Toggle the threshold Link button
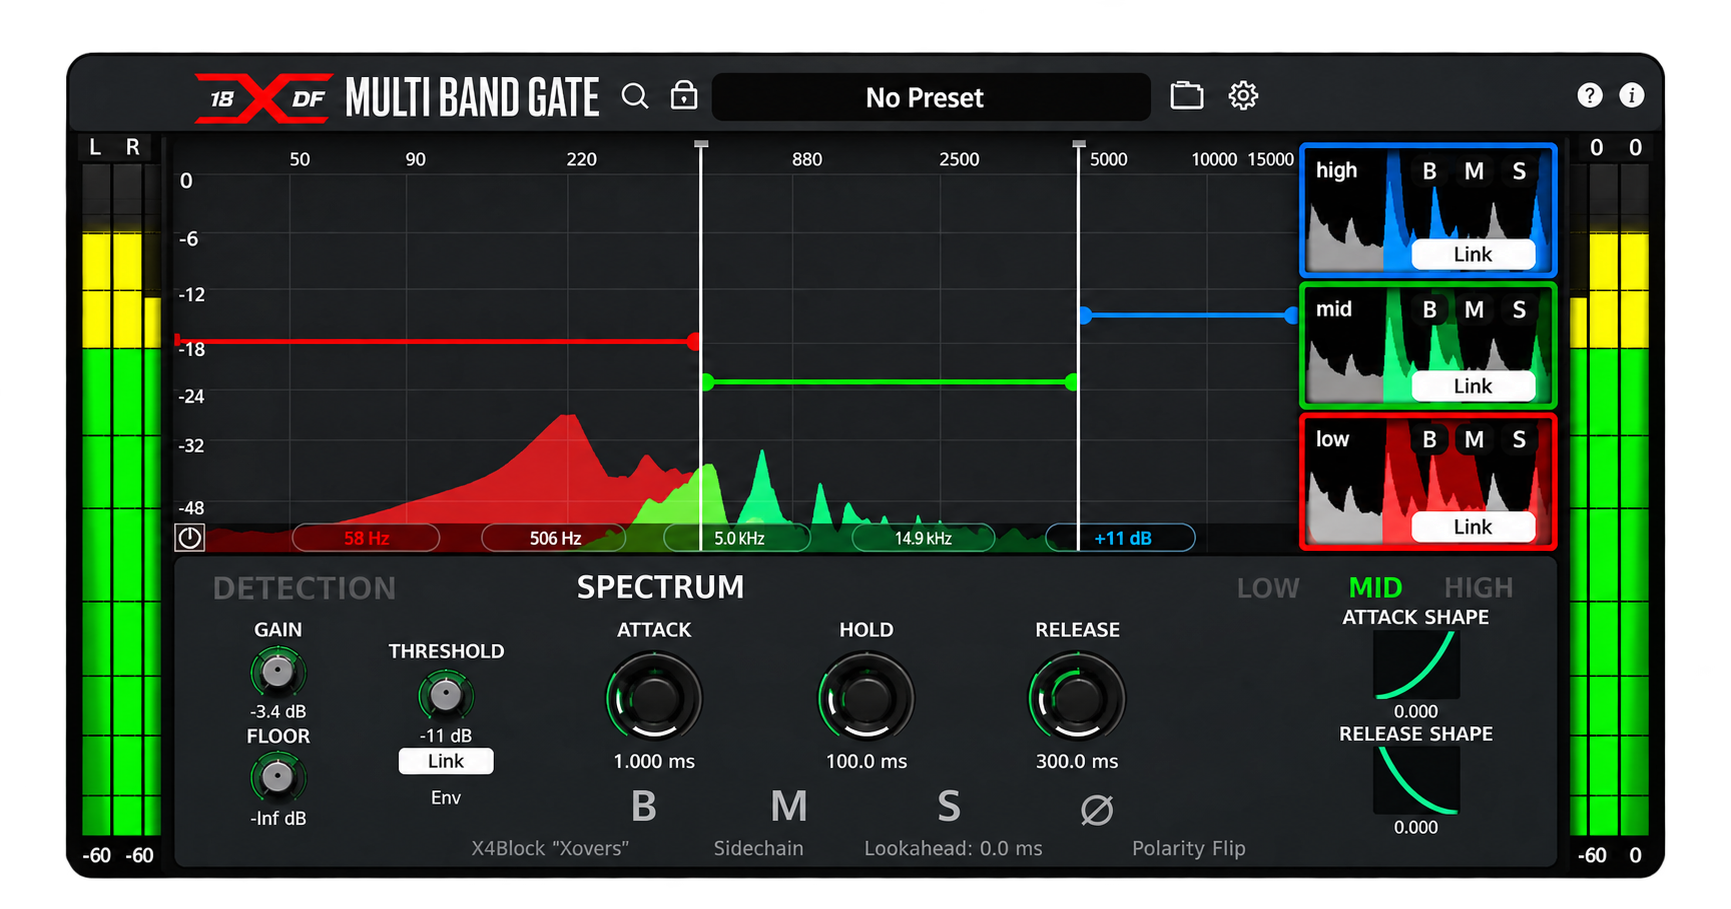The height and width of the screenshot is (909, 1731). (x=446, y=762)
